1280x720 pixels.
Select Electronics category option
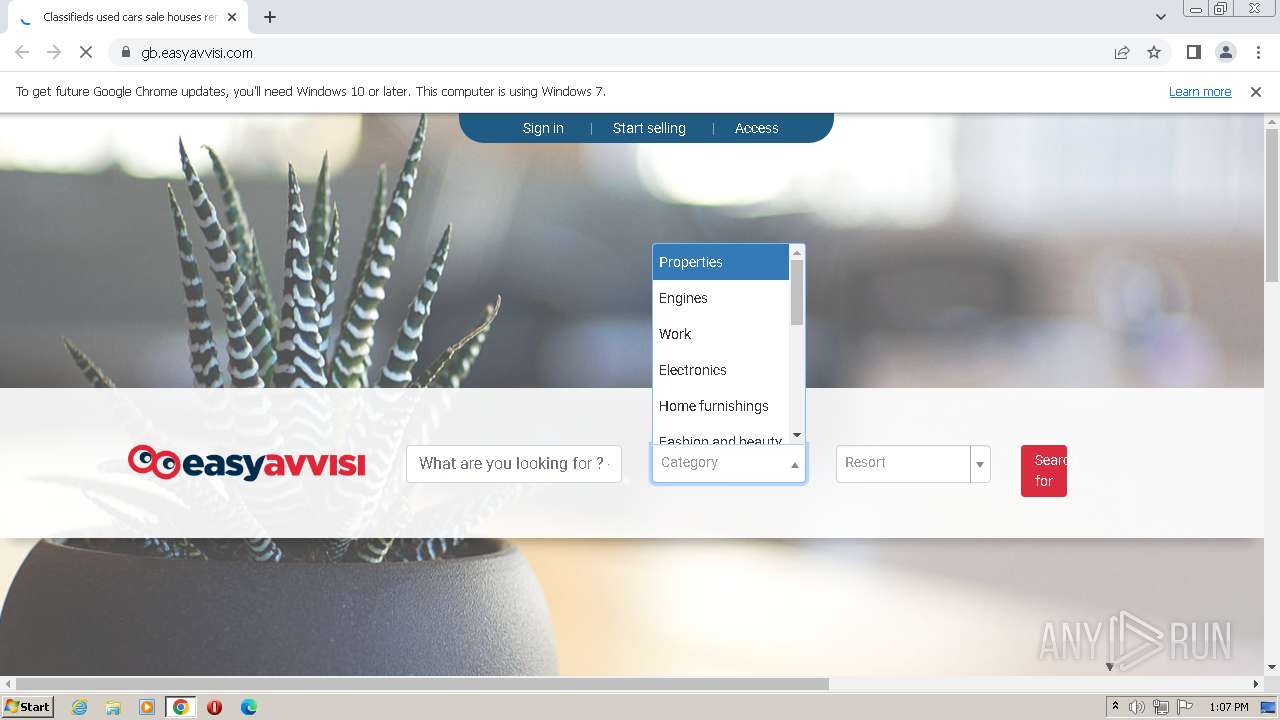point(721,370)
